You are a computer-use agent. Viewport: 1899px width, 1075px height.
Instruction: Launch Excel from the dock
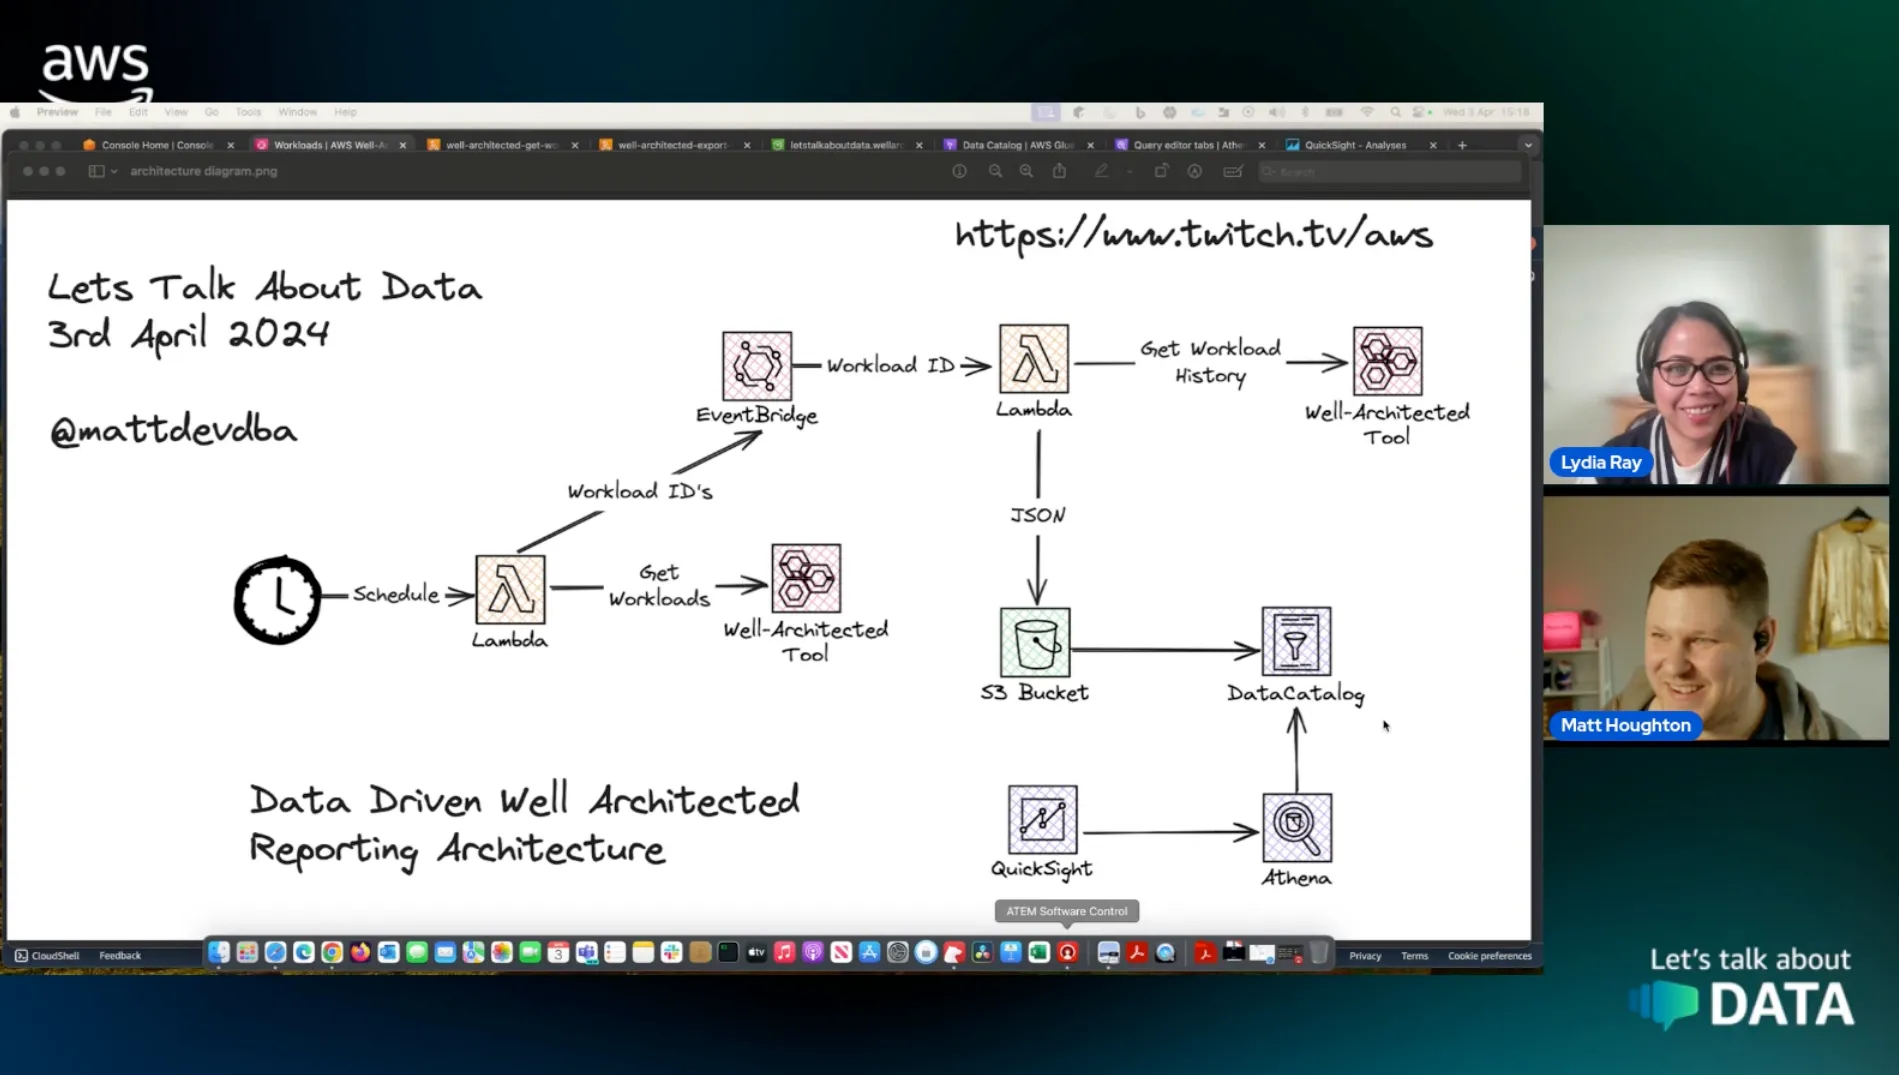click(1039, 952)
